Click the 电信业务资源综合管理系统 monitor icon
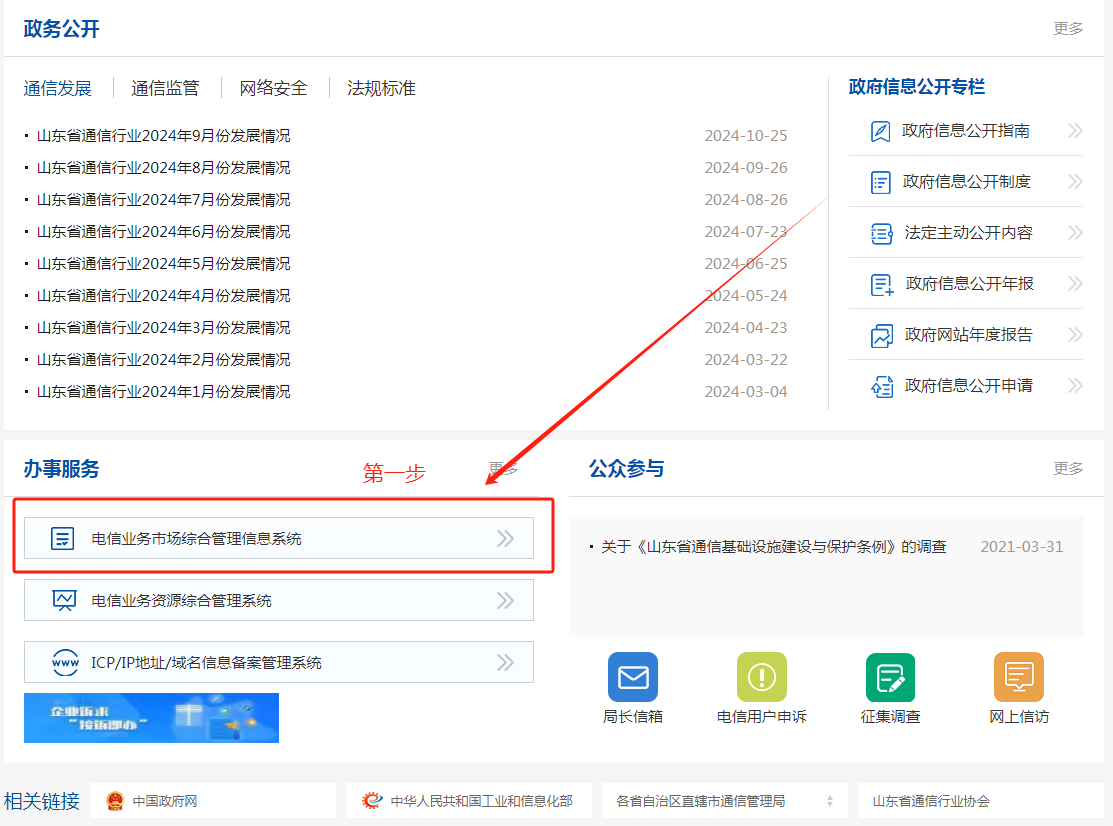1113x826 pixels. click(x=64, y=601)
